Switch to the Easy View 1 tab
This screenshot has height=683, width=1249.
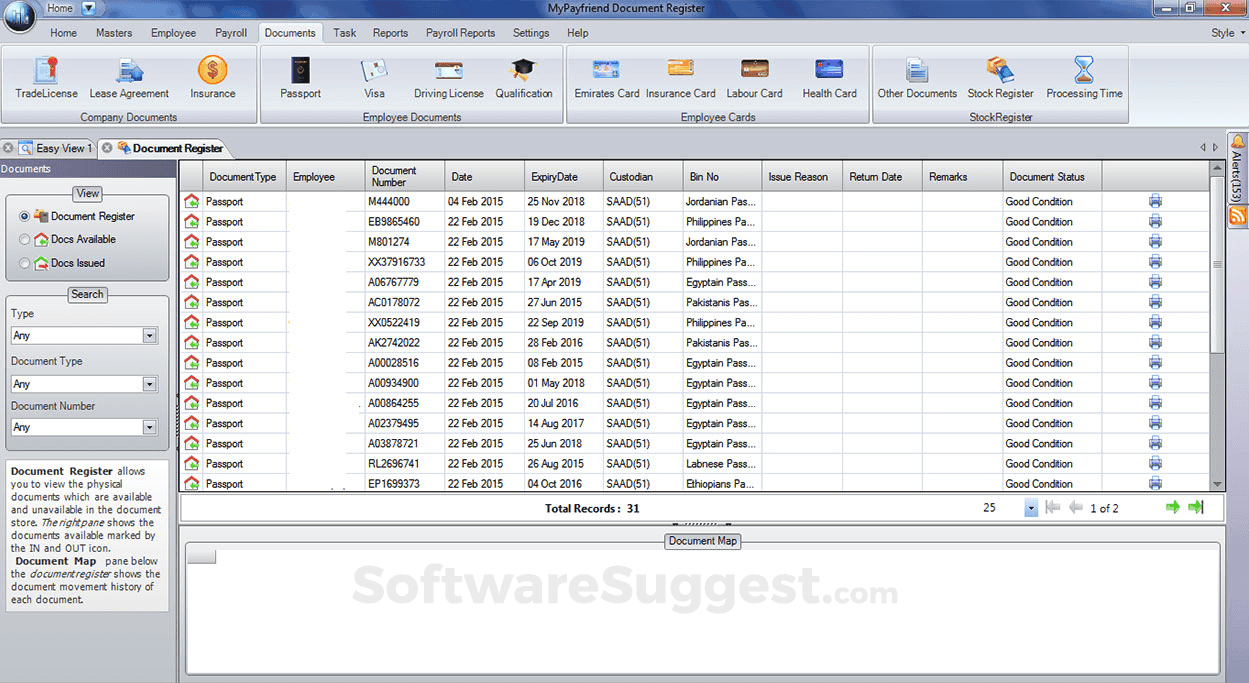tap(63, 148)
